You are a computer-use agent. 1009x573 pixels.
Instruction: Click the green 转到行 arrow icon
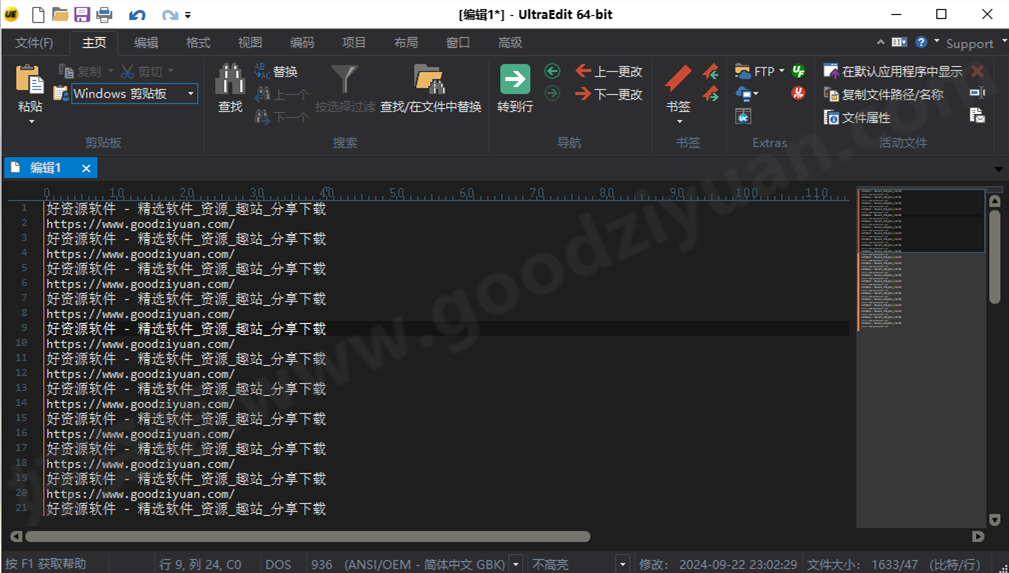pos(515,80)
